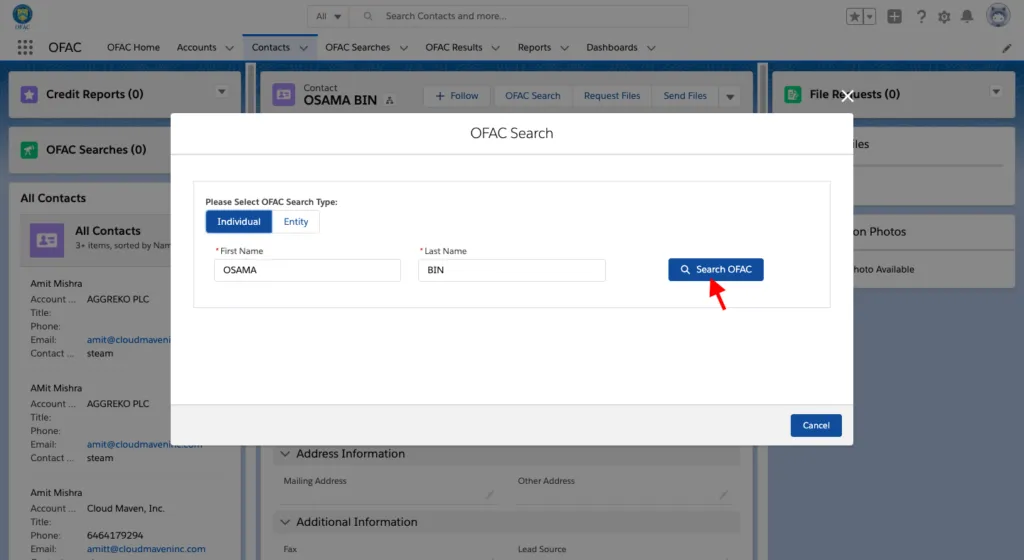
Task: Expand the Contacts tab chevron
Action: click(304, 48)
